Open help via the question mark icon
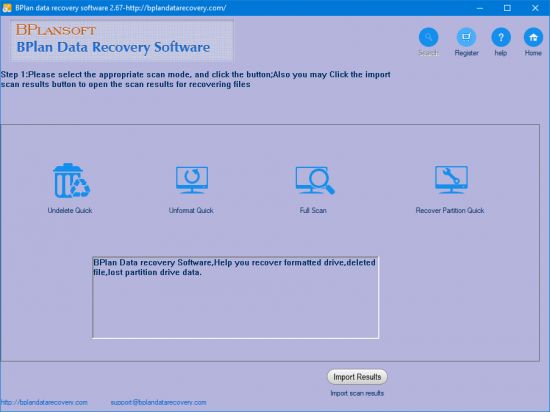The height and width of the screenshot is (412, 550). pos(501,37)
